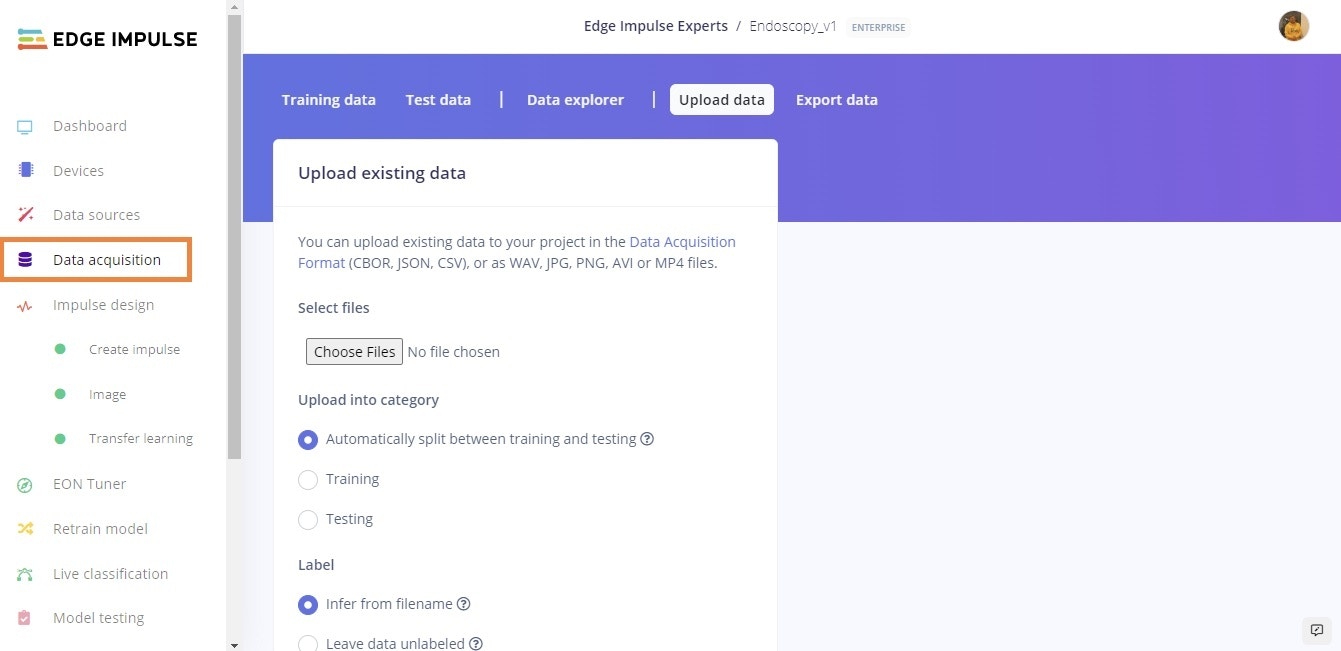Screen dimensions: 1341x651
Task: Follow the Data Acquisition Format link
Action: [x=517, y=252]
